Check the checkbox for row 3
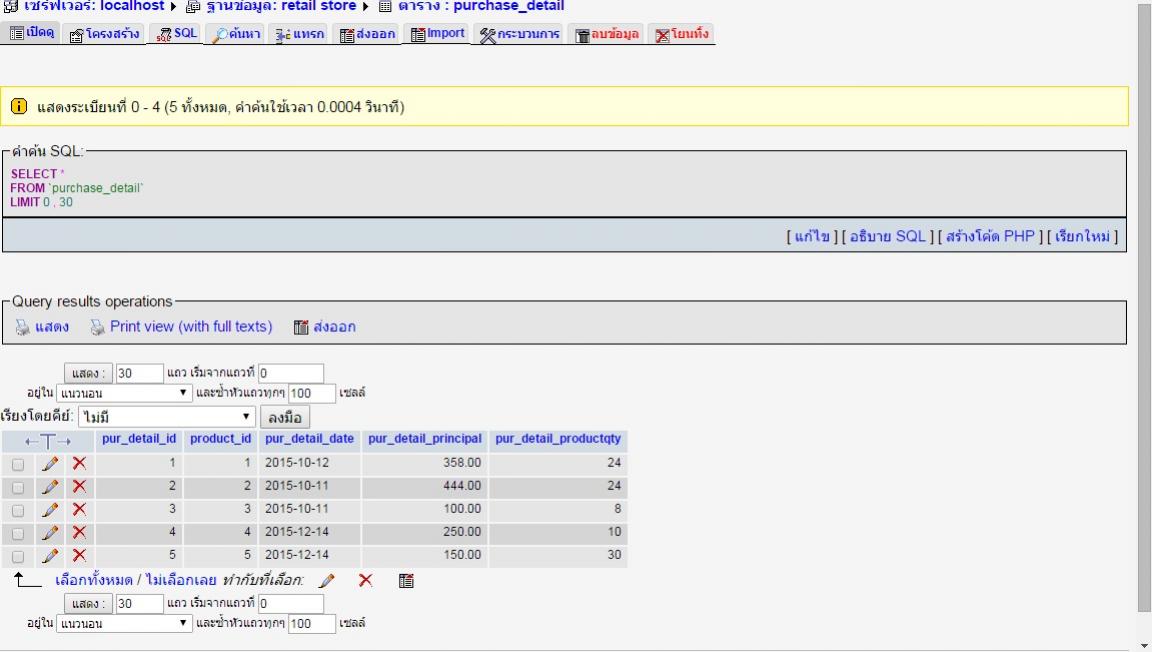 pyautogui.click(x=18, y=510)
